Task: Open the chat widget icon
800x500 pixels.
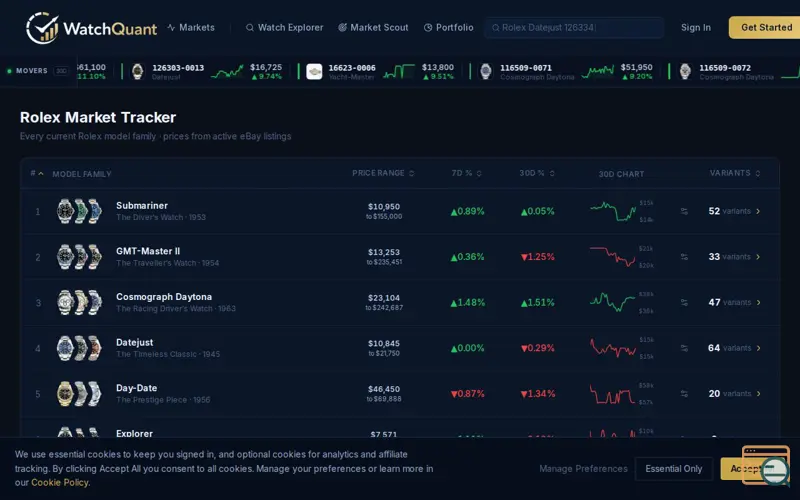Action: (x=767, y=466)
